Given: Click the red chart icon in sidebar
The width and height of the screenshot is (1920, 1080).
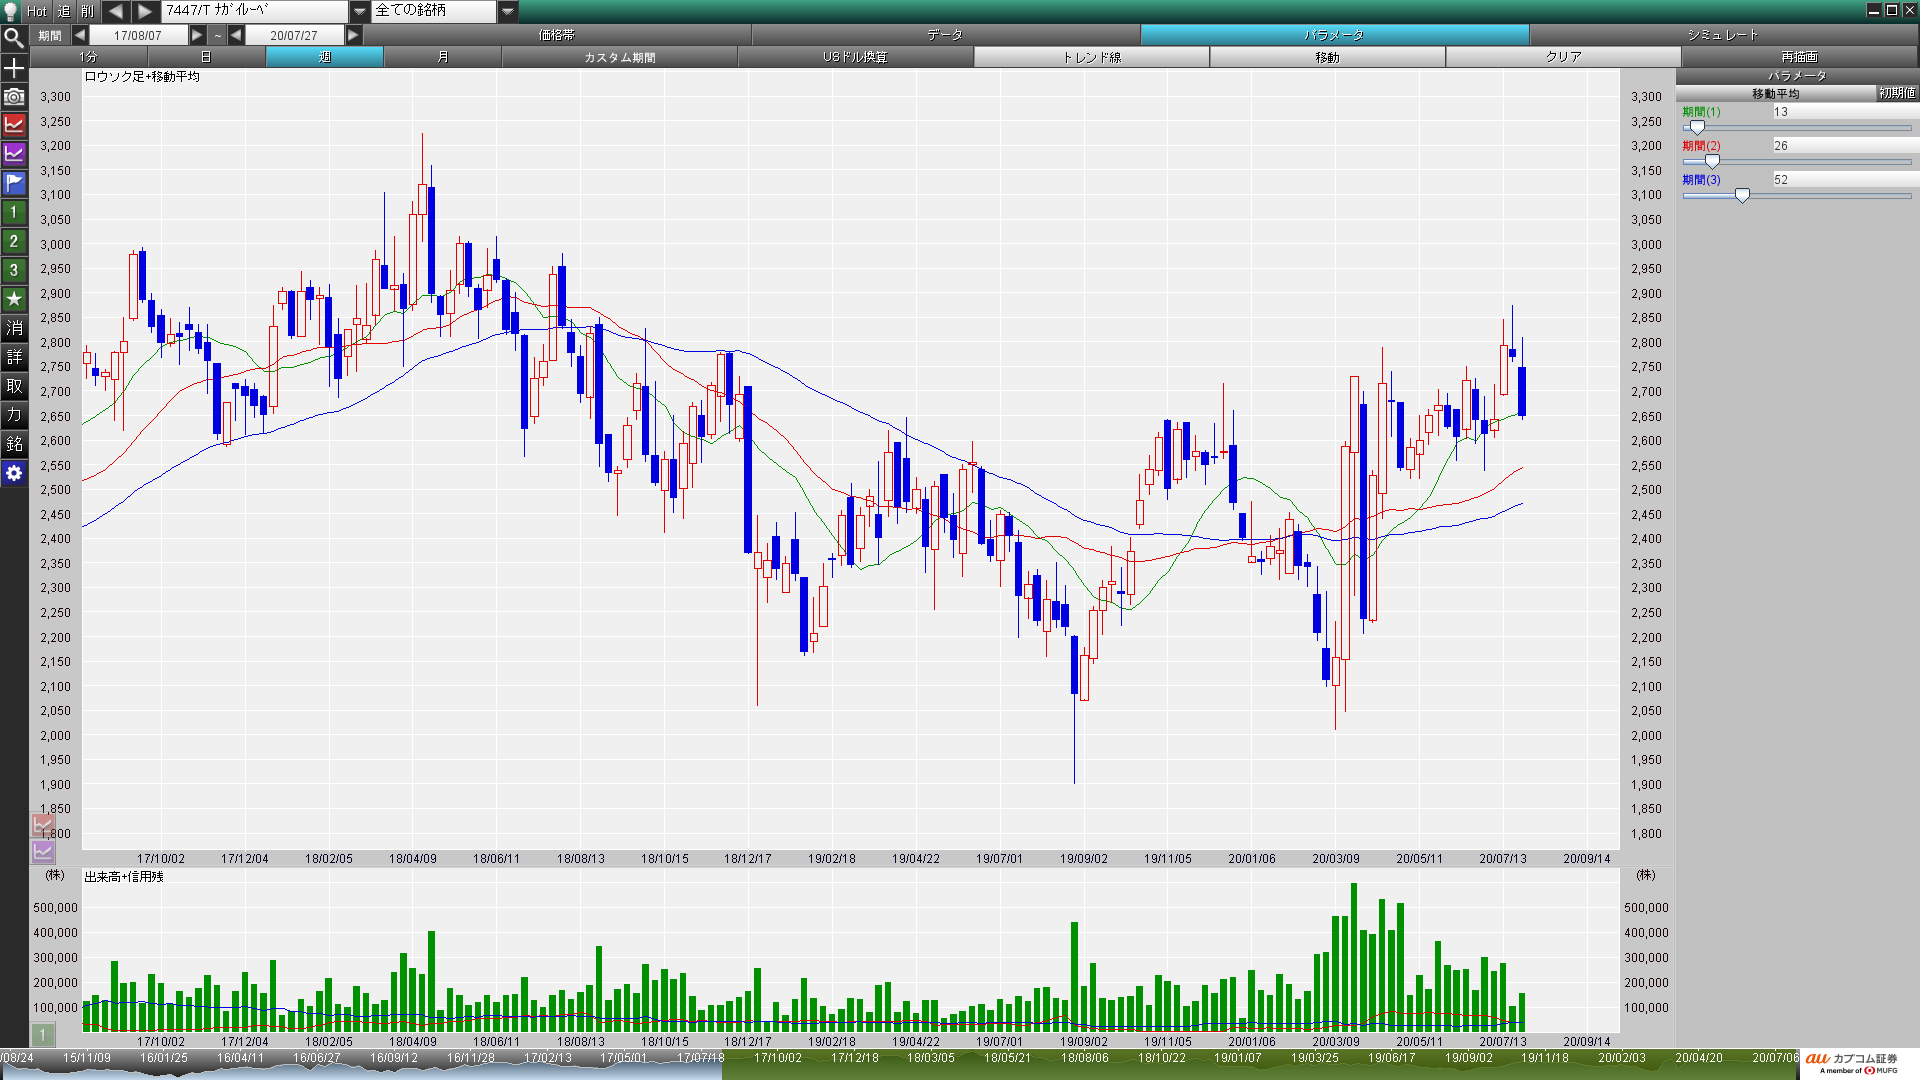Looking at the screenshot, I should [x=14, y=125].
